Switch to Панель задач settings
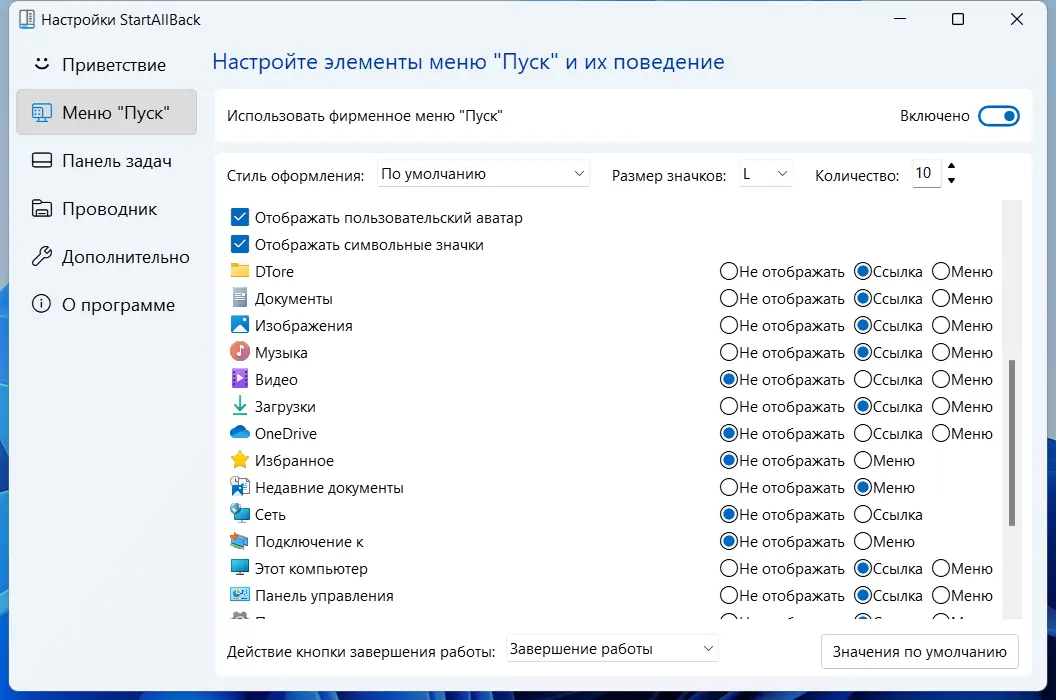Screen dimensions: 1056x700 pos(106,160)
